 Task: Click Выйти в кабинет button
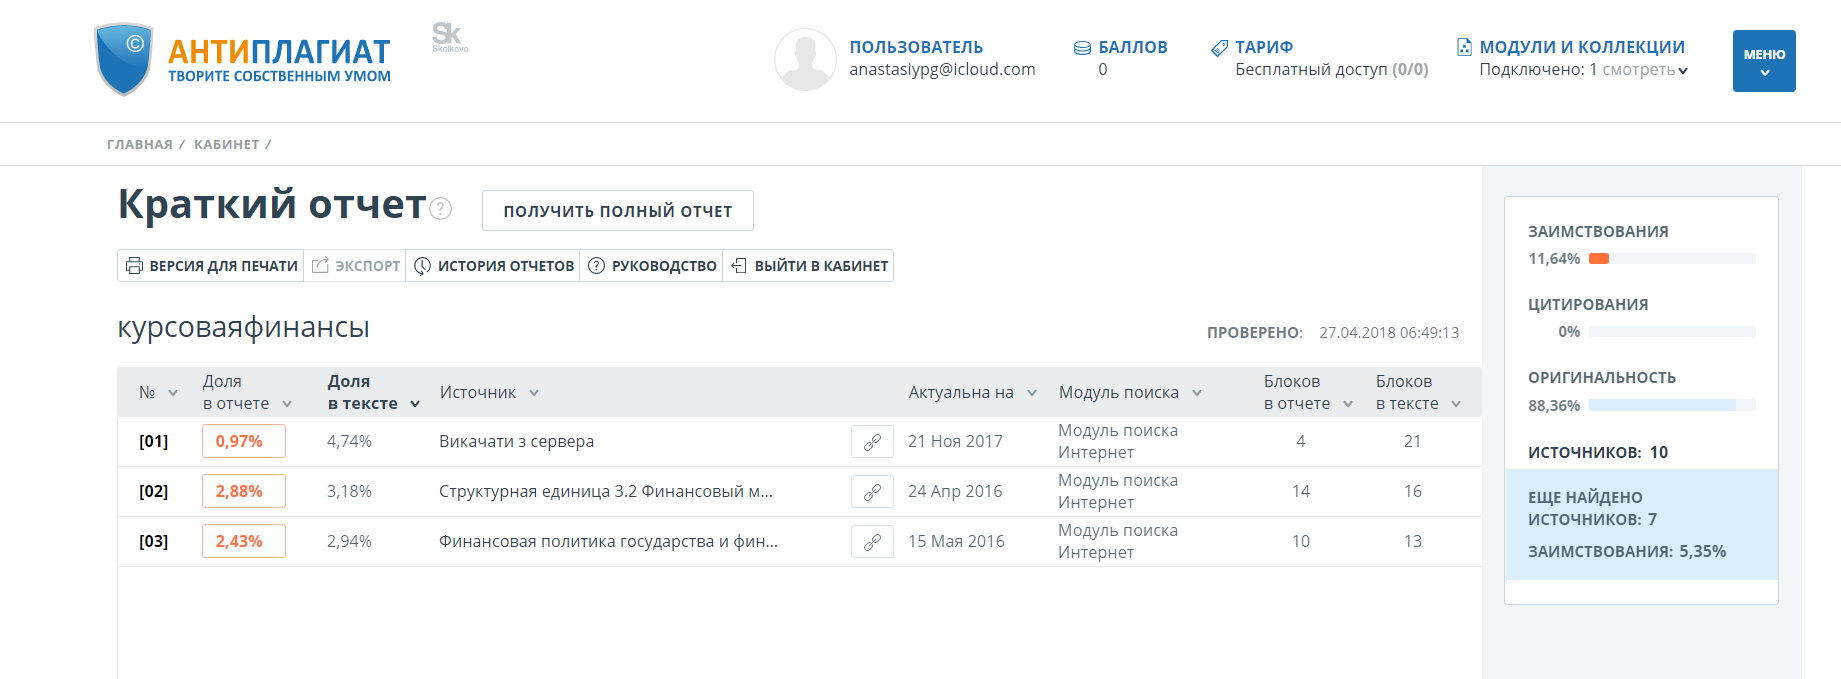(x=808, y=266)
